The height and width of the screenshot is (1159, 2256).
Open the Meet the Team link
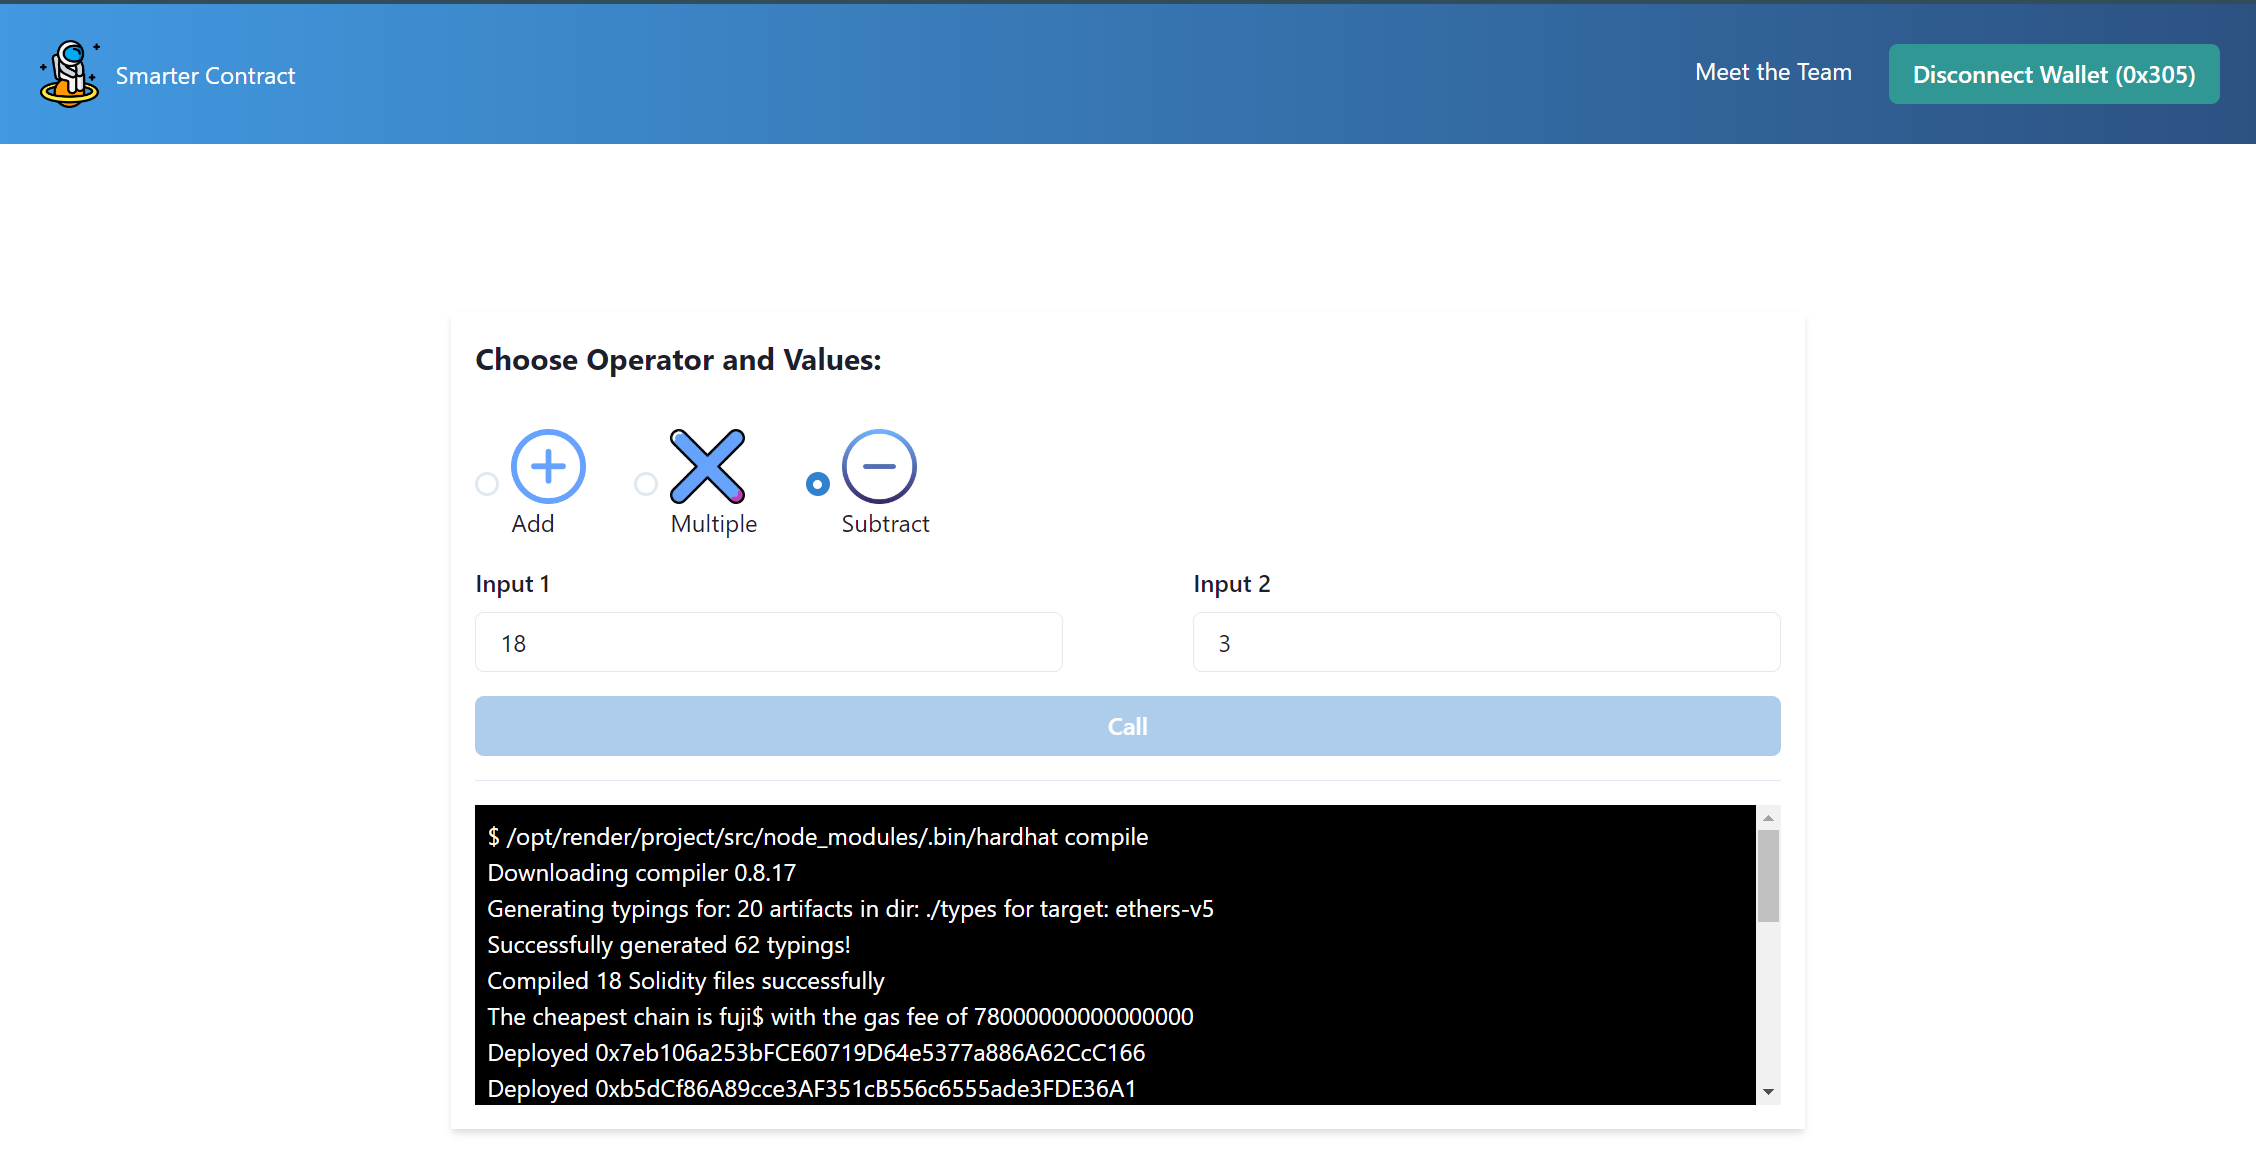point(1773,72)
